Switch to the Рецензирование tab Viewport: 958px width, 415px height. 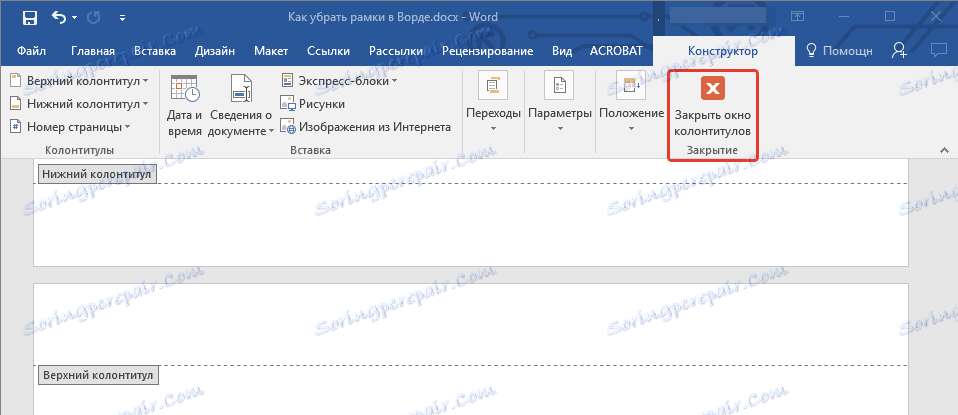(x=488, y=51)
